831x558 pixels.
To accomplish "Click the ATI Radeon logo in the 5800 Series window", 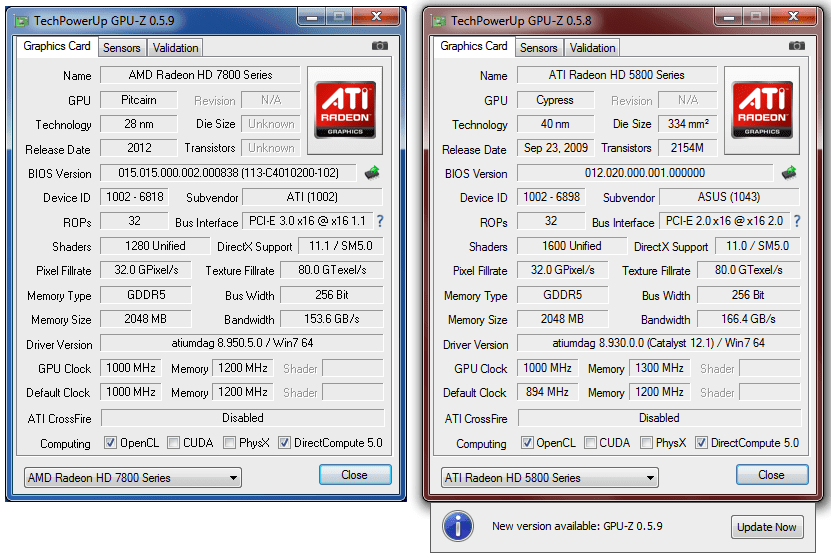I will pyautogui.click(x=762, y=110).
